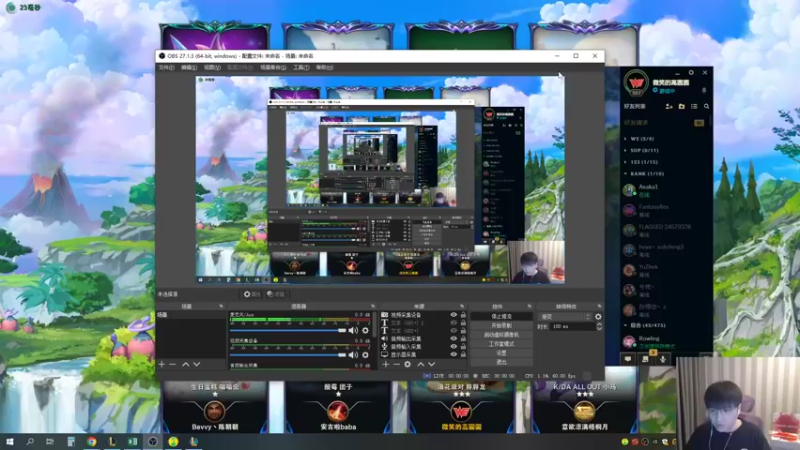Click microphone icon at friends panel bottom
Screen dimensions: 800x450
click(x=663, y=359)
